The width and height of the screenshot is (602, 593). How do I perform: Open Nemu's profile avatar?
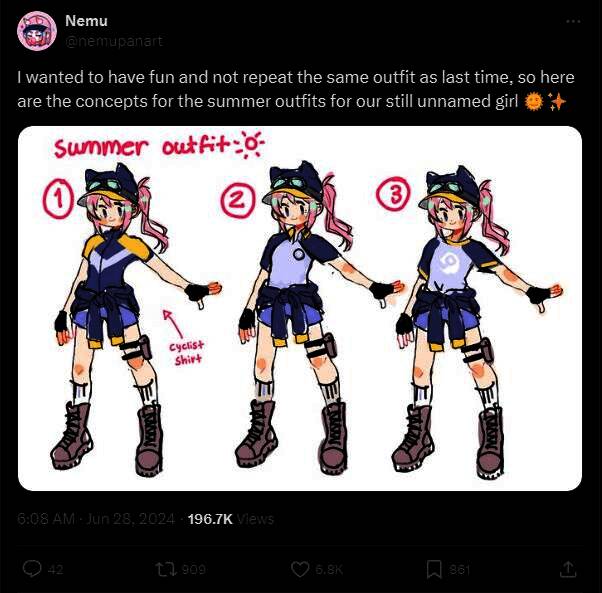36,31
